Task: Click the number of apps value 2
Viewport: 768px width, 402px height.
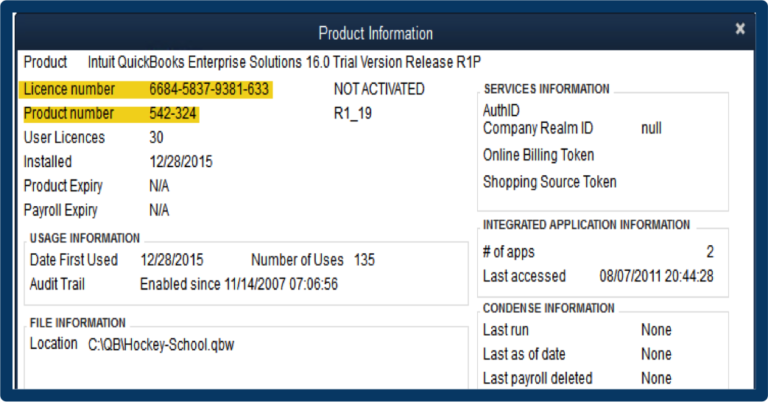Action: pyautogui.click(x=709, y=252)
